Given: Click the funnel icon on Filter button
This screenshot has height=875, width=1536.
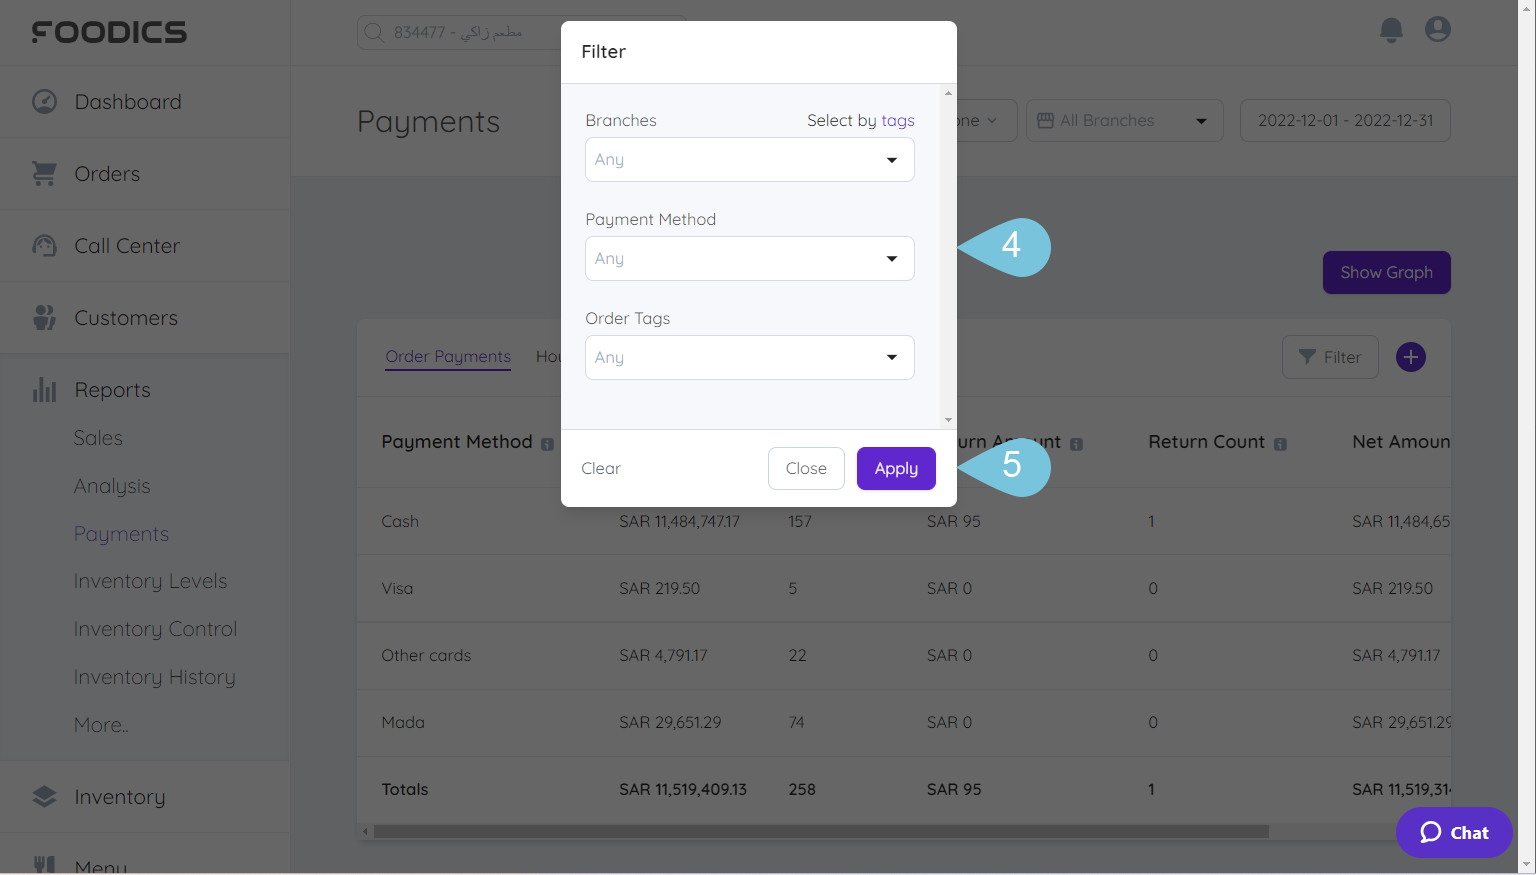Looking at the screenshot, I should 1307,357.
